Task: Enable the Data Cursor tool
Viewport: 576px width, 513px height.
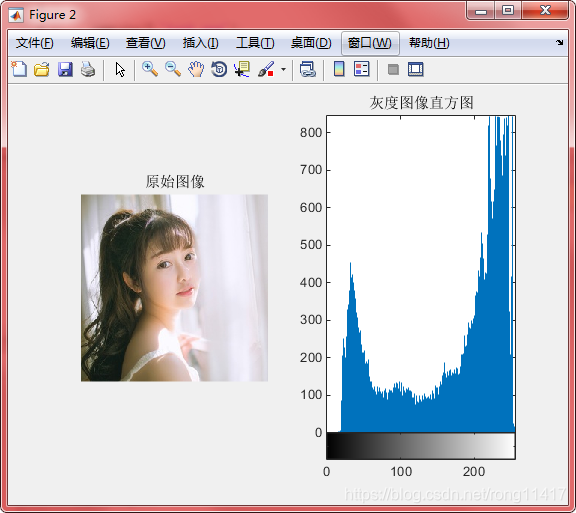Action: pos(242,69)
